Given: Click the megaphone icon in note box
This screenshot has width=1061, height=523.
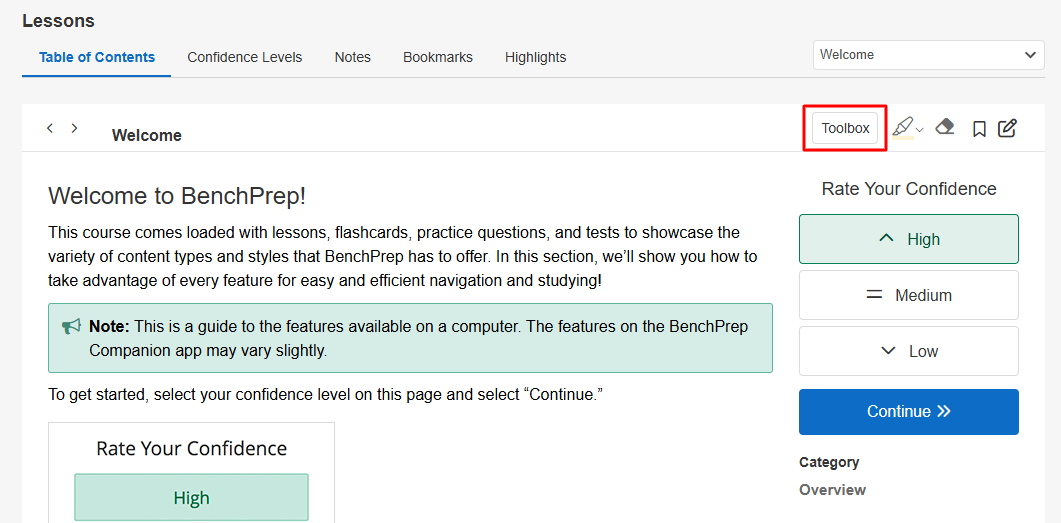Looking at the screenshot, I should (71, 327).
